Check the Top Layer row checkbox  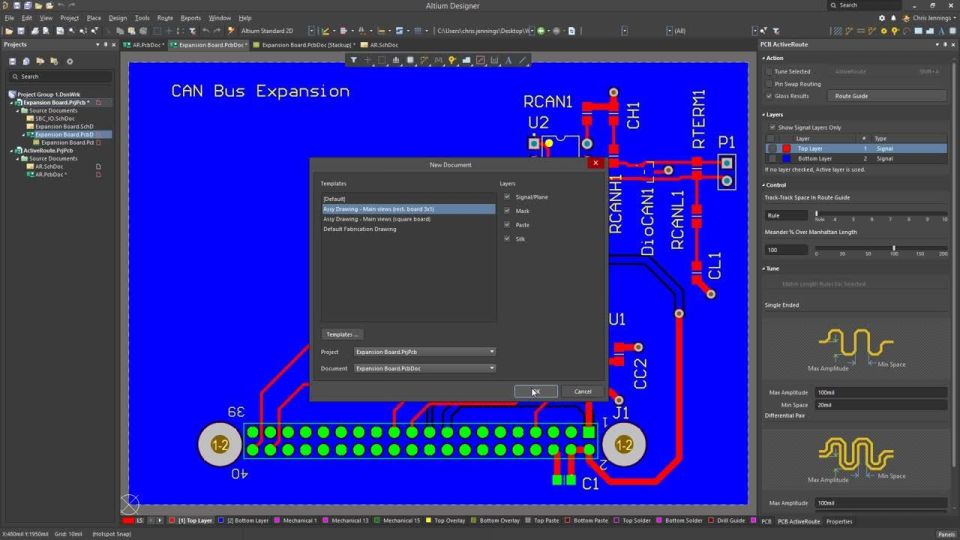(772, 149)
